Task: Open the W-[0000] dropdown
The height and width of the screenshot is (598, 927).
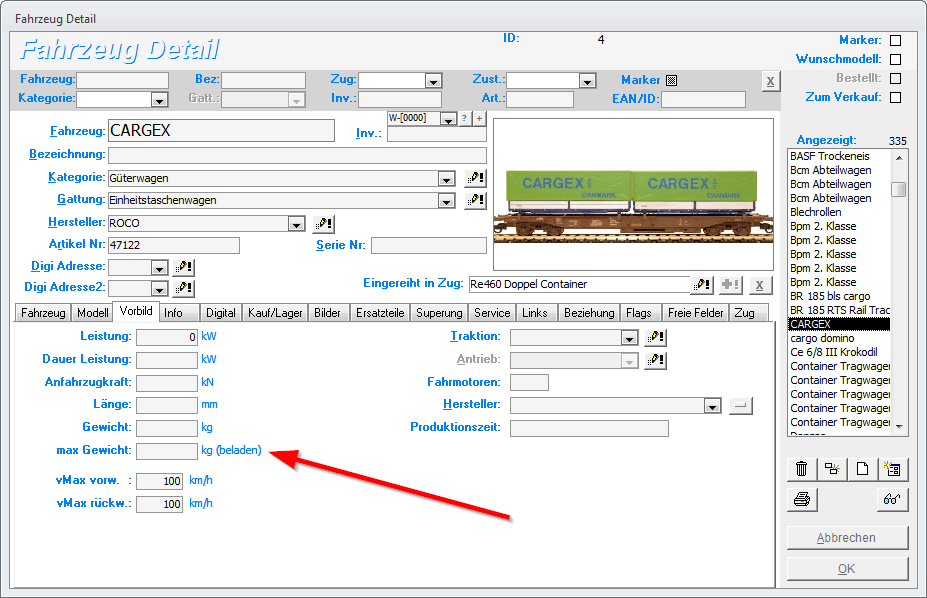Action: (x=449, y=119)
